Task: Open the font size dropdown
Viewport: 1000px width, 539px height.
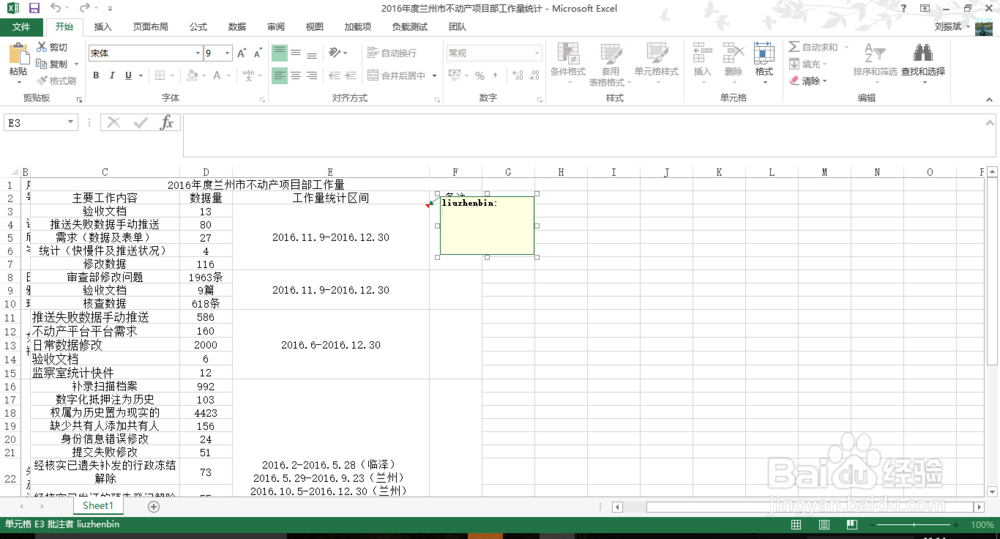Action: coord(227,53)
